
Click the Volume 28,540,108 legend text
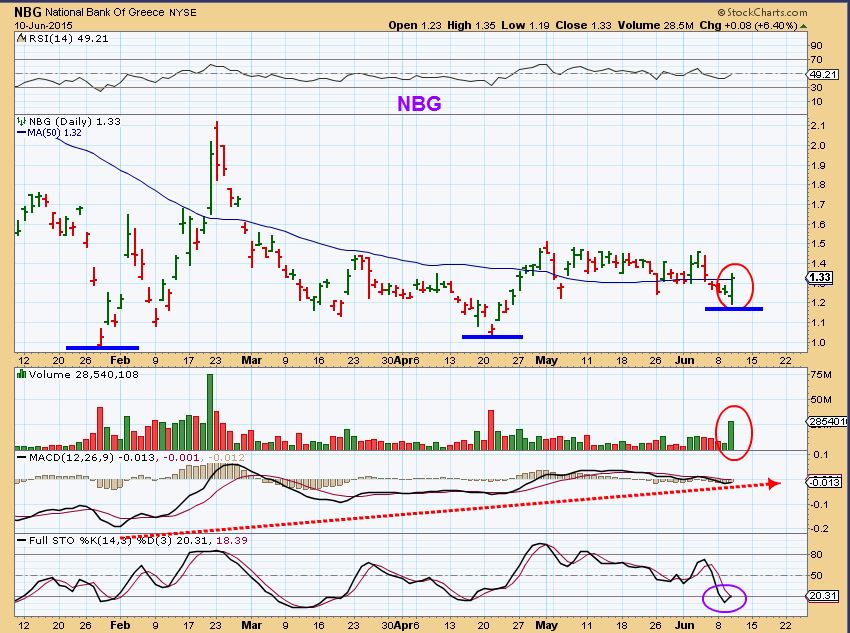point(84,374)
